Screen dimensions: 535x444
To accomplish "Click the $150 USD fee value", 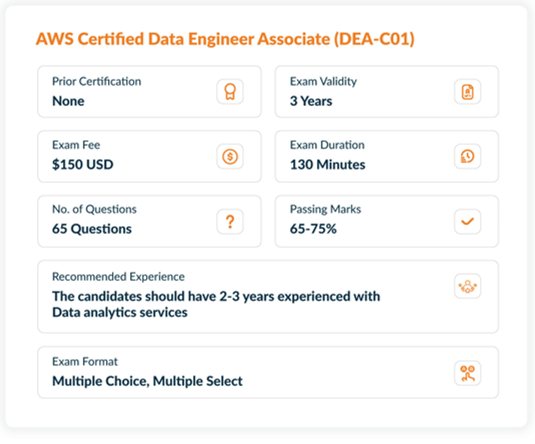I will tap(83, 164).
